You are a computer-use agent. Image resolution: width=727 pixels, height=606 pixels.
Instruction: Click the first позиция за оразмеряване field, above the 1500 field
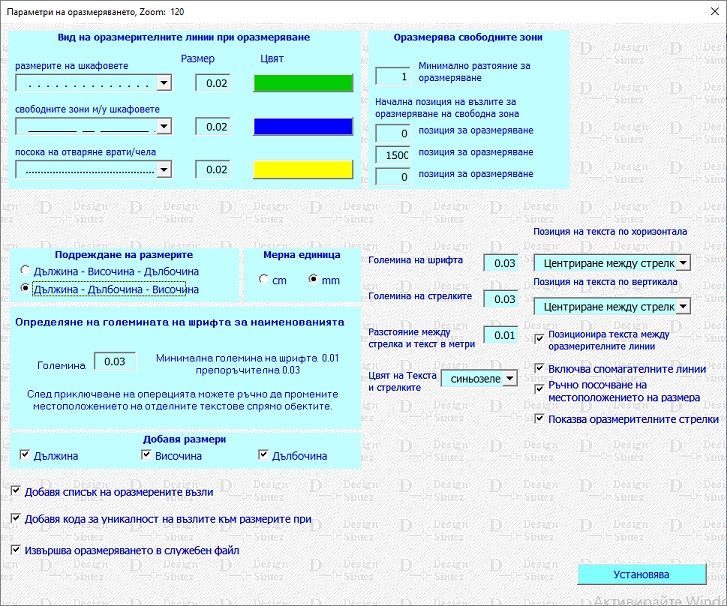[x=393, y=133]
